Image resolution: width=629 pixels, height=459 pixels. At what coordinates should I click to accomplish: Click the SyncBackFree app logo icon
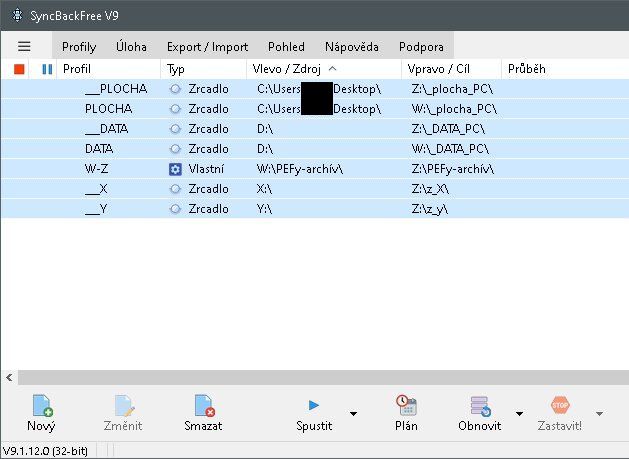click(16, 16)
